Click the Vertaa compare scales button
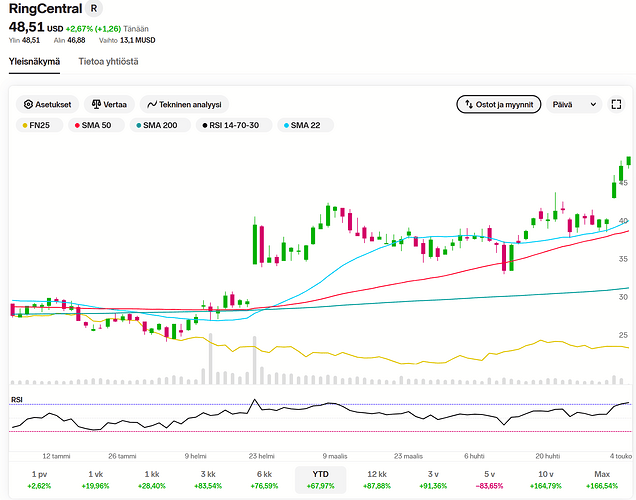This screenshot has height=500, width=636. point(109,105)
